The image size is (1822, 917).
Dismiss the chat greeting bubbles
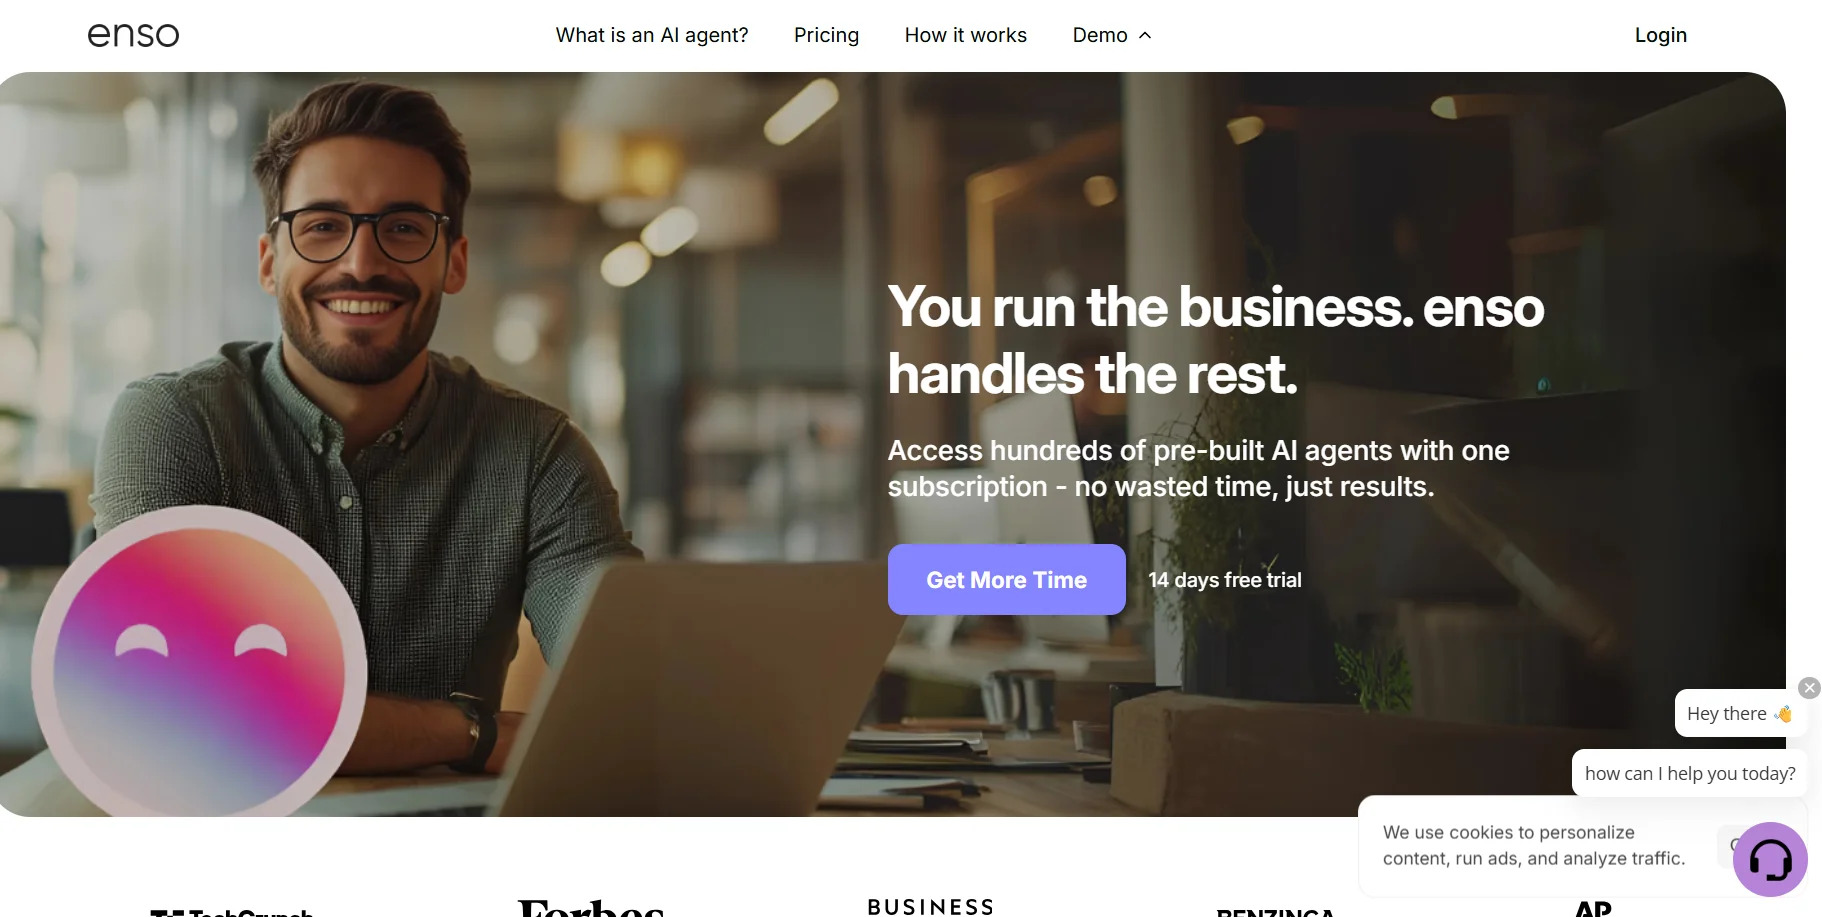coord(1809,688)
